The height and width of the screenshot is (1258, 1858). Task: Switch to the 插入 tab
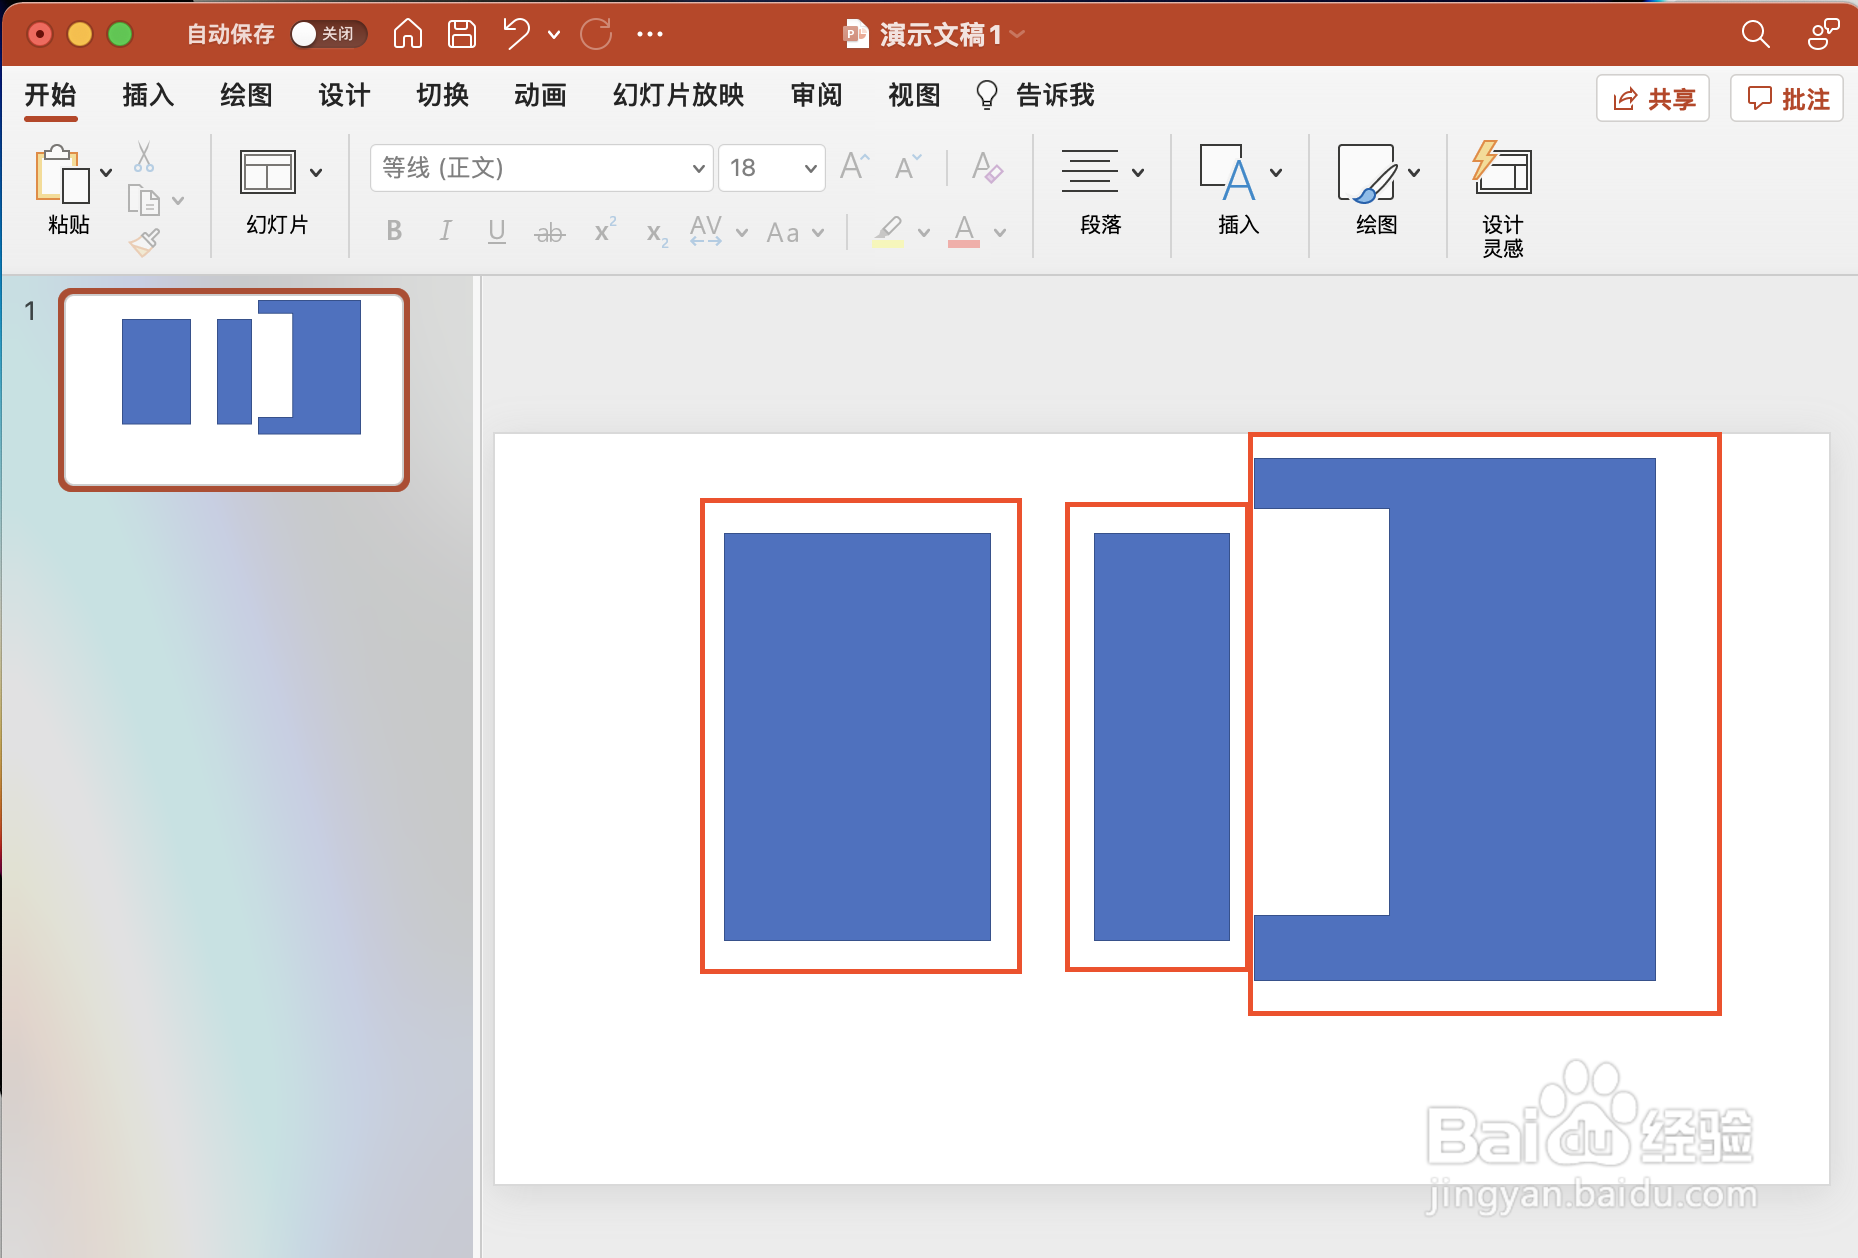[x=149, y=95]
